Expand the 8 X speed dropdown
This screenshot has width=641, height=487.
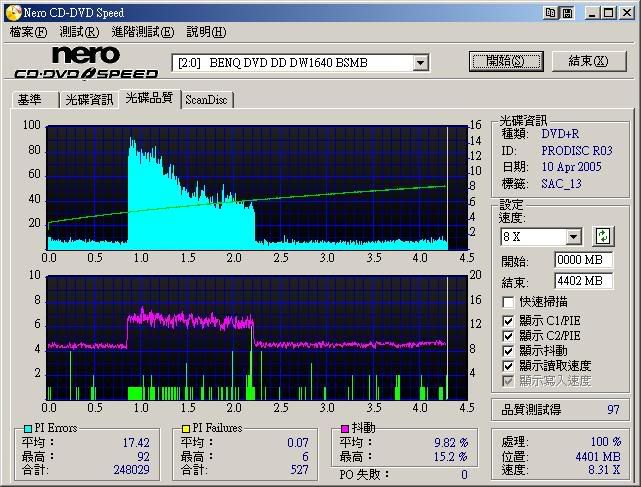coord(573,237)
